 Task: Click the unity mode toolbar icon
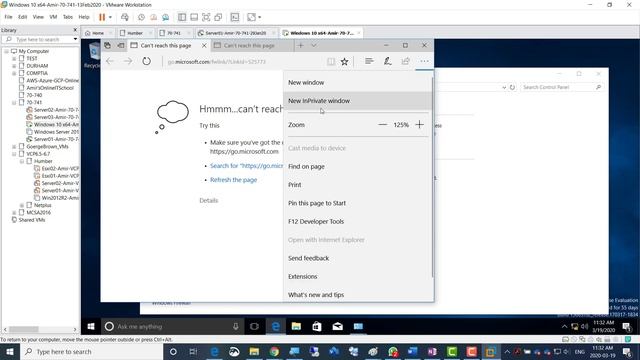[x=218, y=17]
